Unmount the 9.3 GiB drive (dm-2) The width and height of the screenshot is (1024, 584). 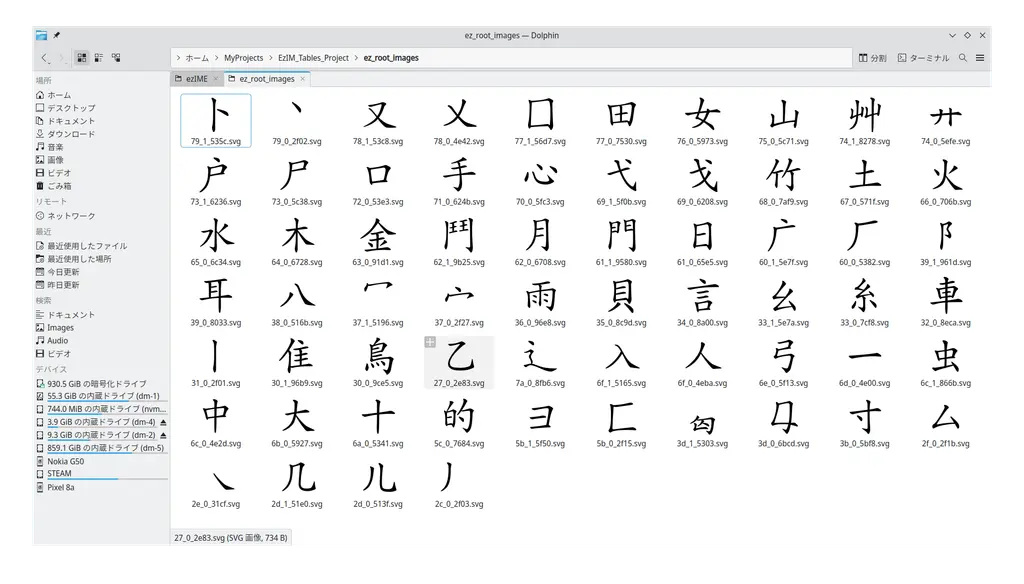(163, 435)
